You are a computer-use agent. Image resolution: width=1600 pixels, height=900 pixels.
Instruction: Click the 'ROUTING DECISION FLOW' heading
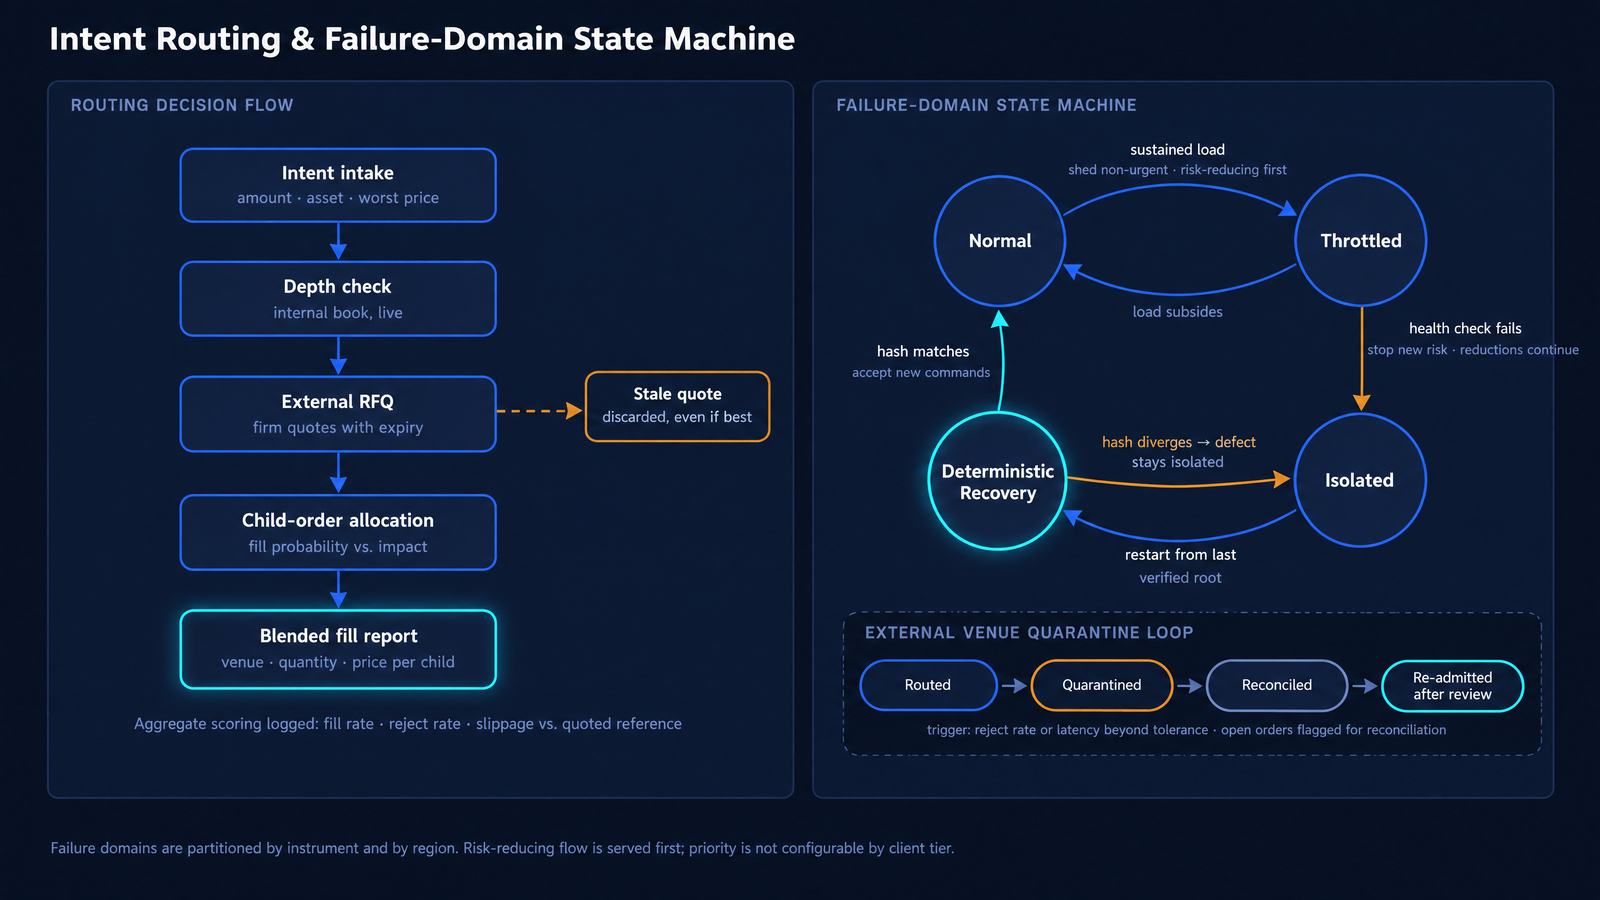[x=182, y=105]
